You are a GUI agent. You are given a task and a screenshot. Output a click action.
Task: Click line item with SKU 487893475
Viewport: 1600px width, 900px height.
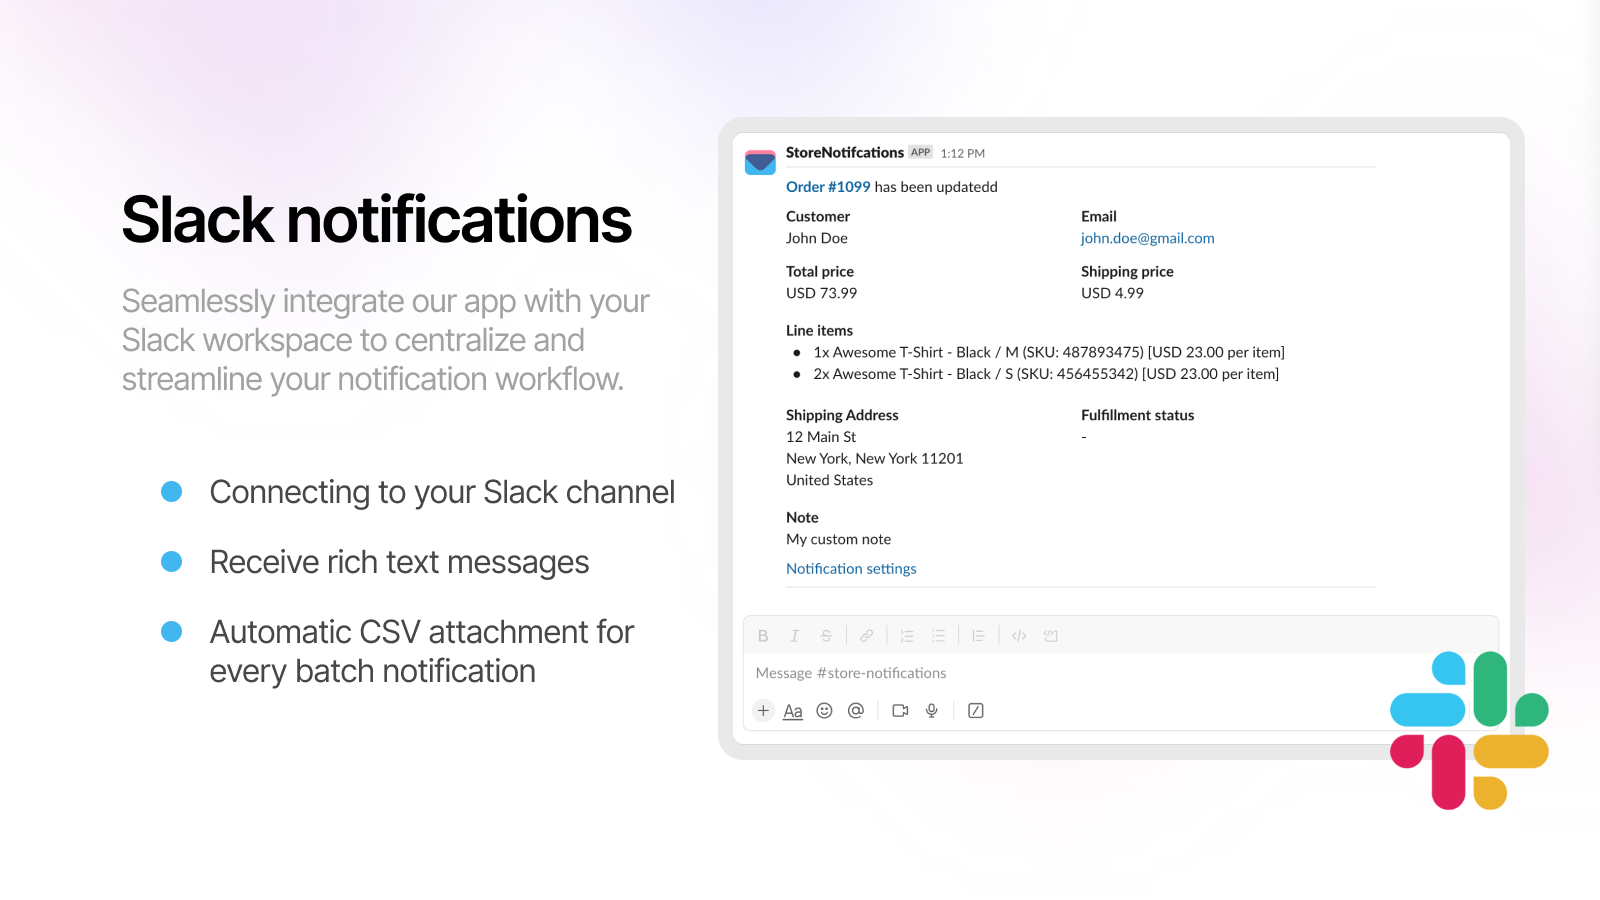point(1049,352)
